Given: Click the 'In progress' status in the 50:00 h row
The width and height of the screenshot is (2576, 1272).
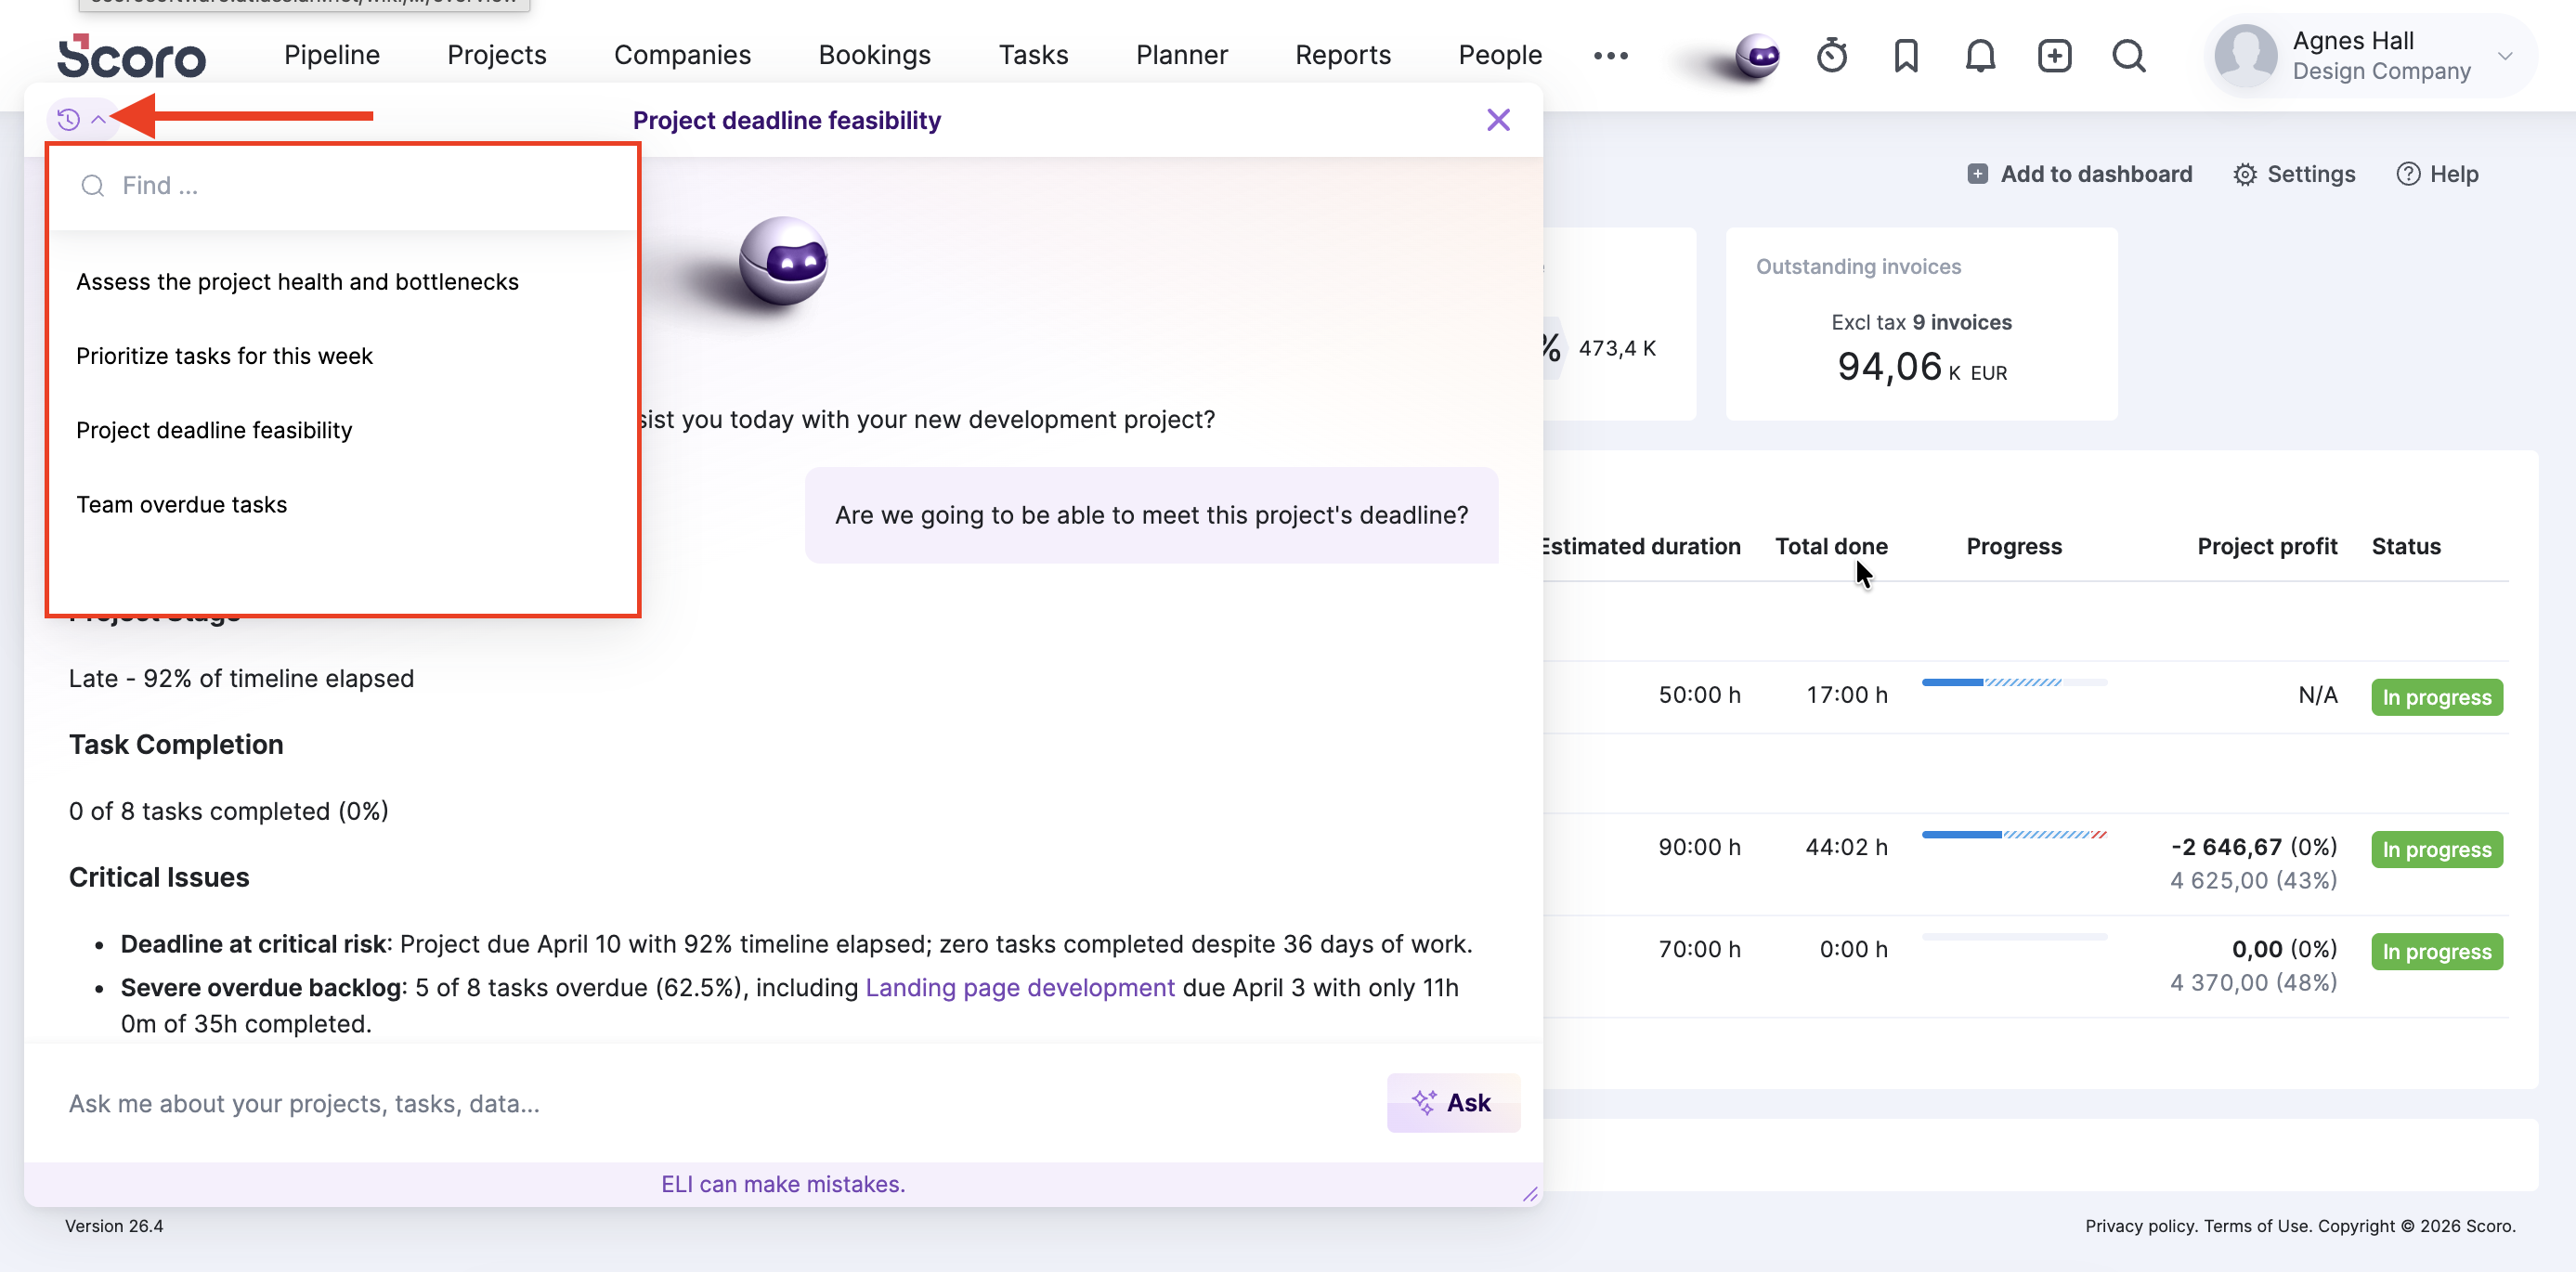Looking at the screenshot, I should [x=2436, y=696].
